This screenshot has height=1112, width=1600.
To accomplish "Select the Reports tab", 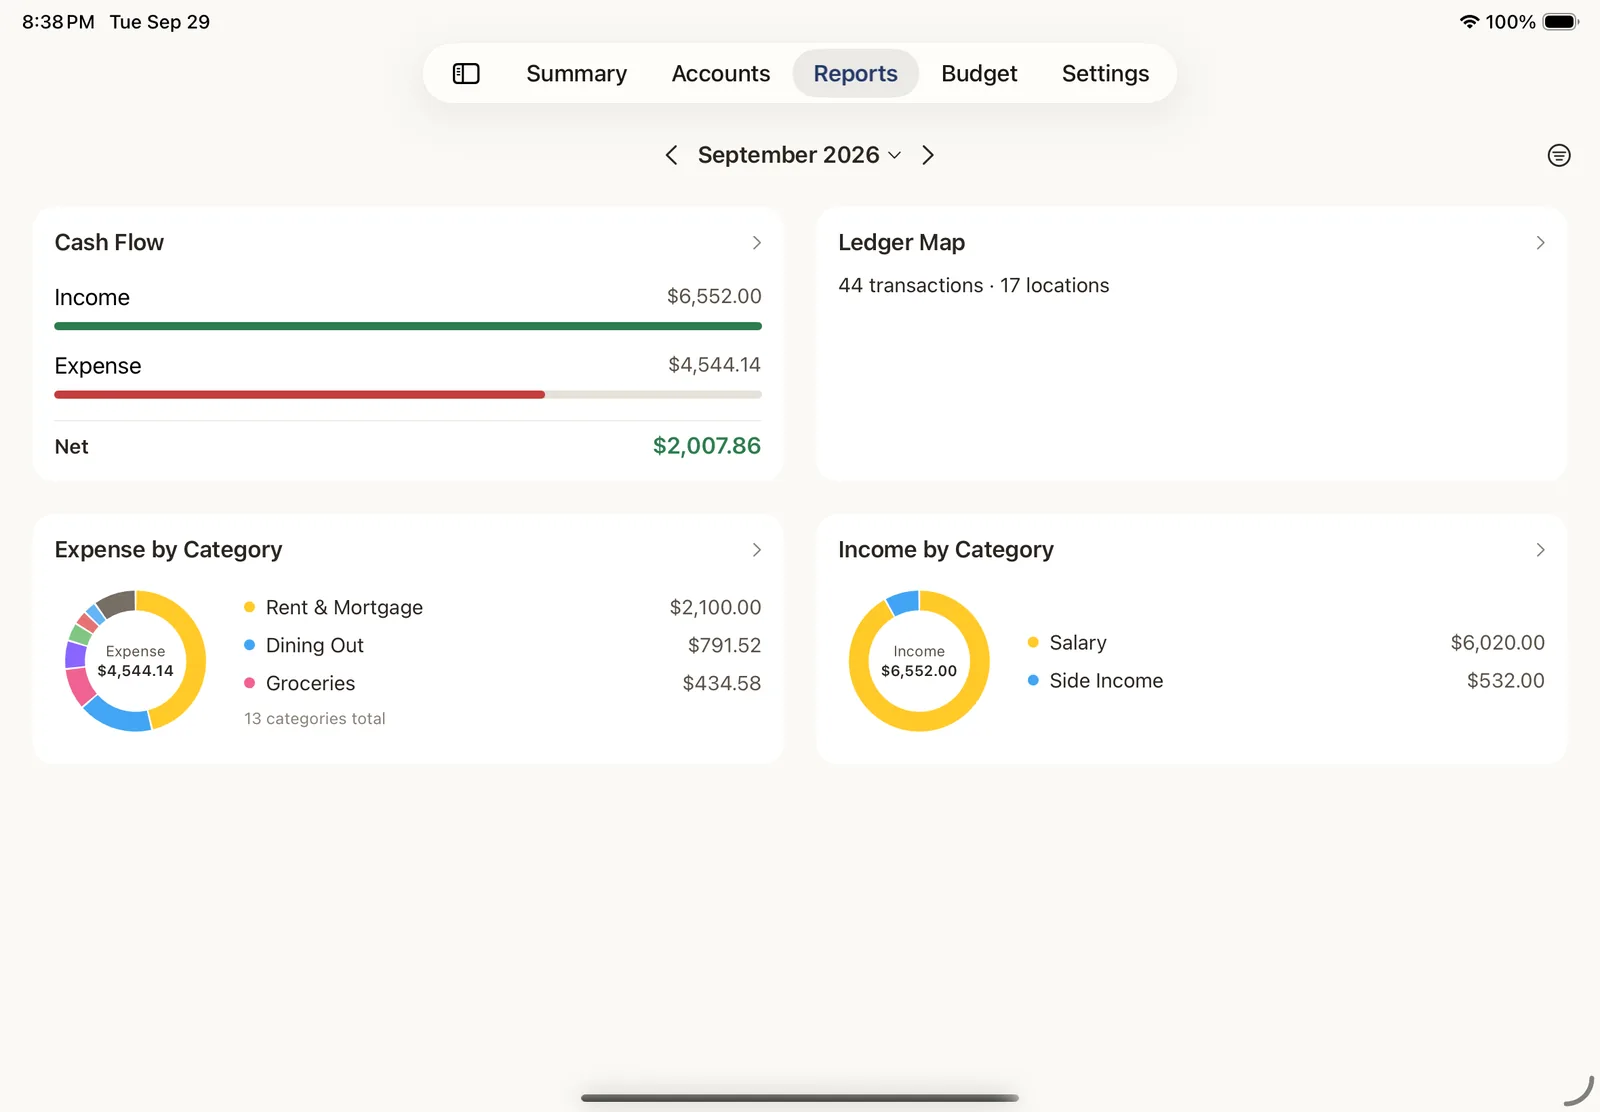I will click(855, 73).
